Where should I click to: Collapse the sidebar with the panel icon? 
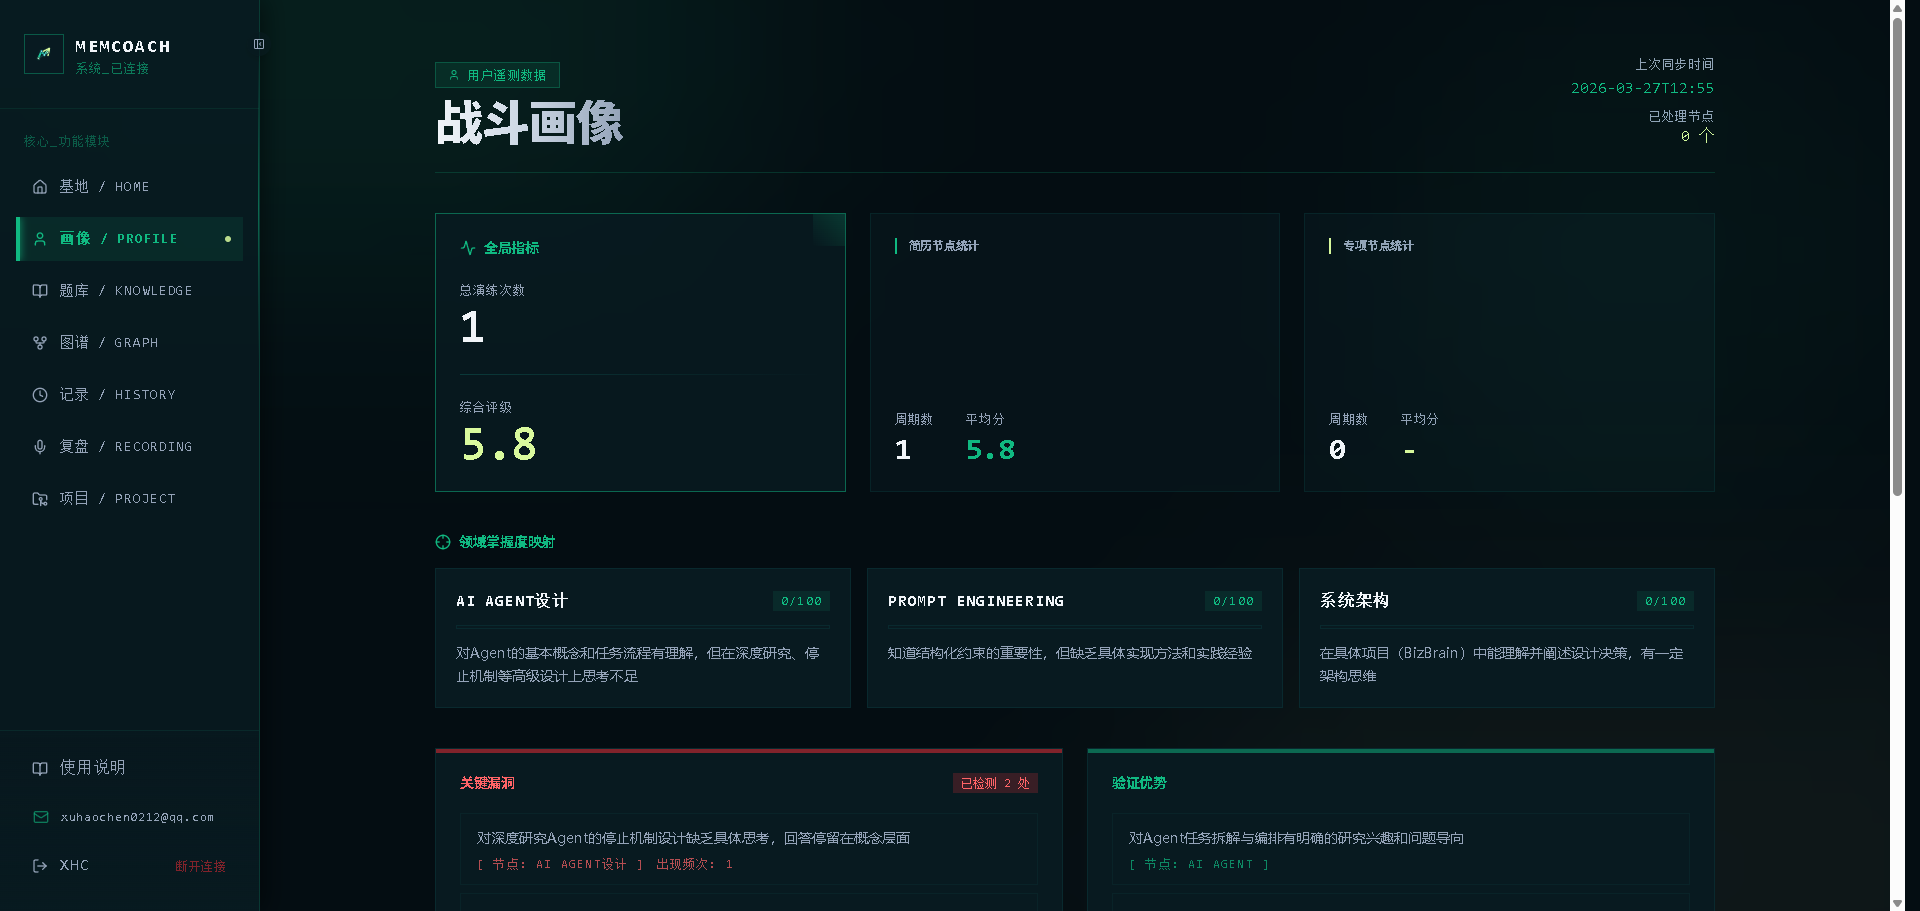pyautogui.click(x=259, y=44)
